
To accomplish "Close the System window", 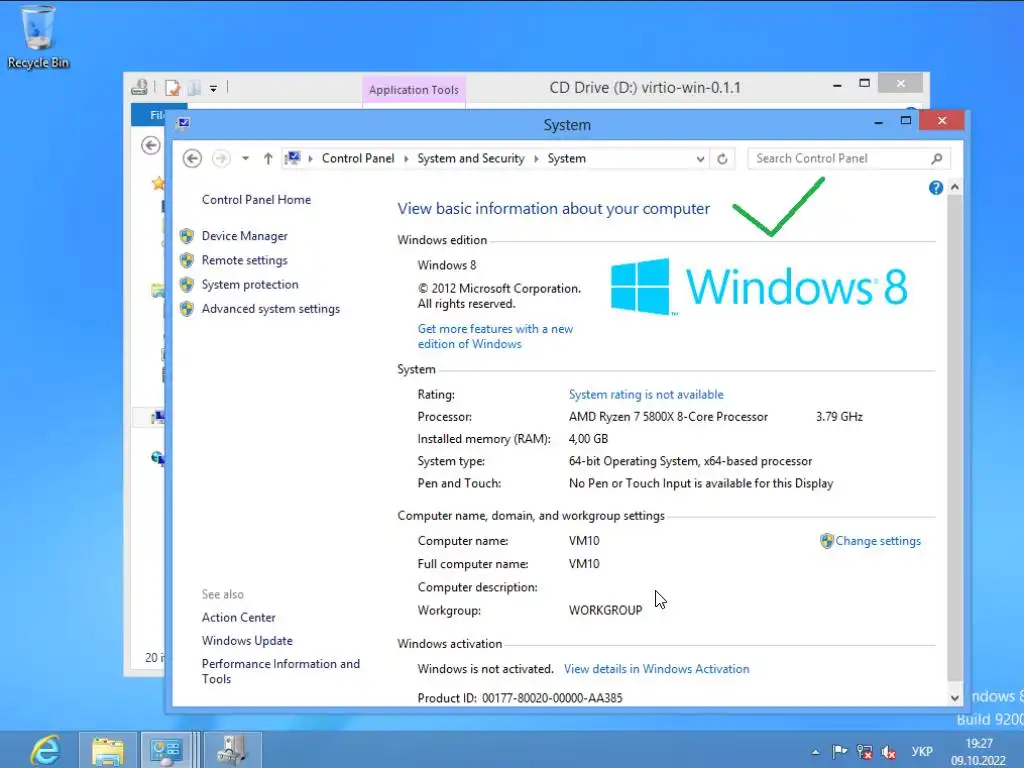I will point(942,120).
